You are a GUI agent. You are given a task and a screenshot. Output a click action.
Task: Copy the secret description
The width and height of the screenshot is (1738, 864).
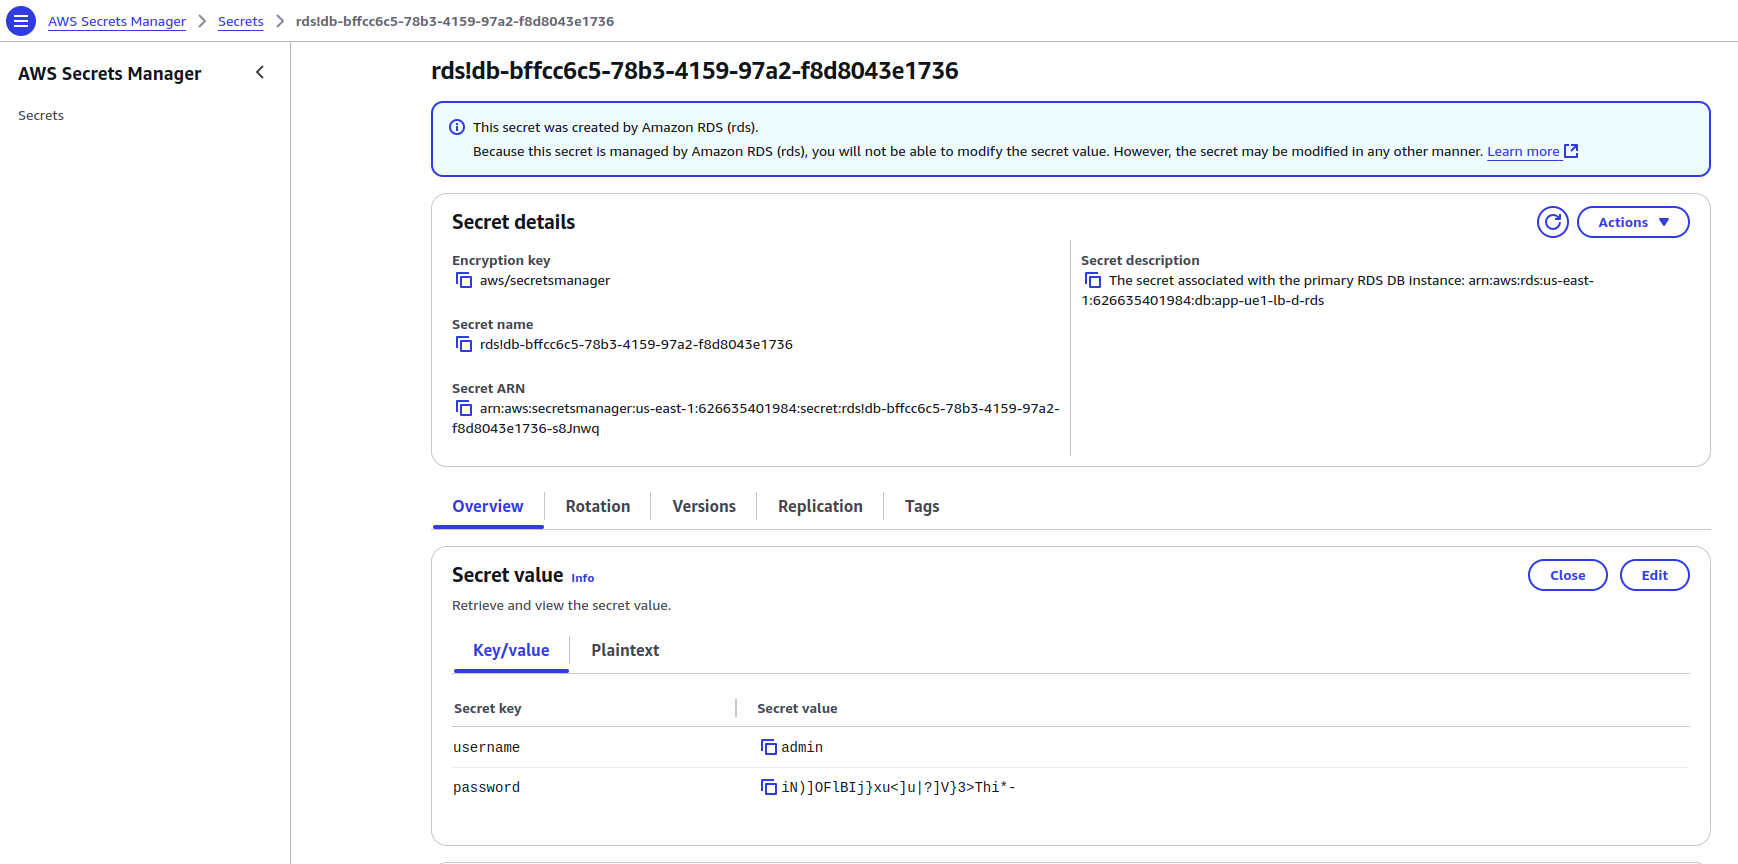1093,280
